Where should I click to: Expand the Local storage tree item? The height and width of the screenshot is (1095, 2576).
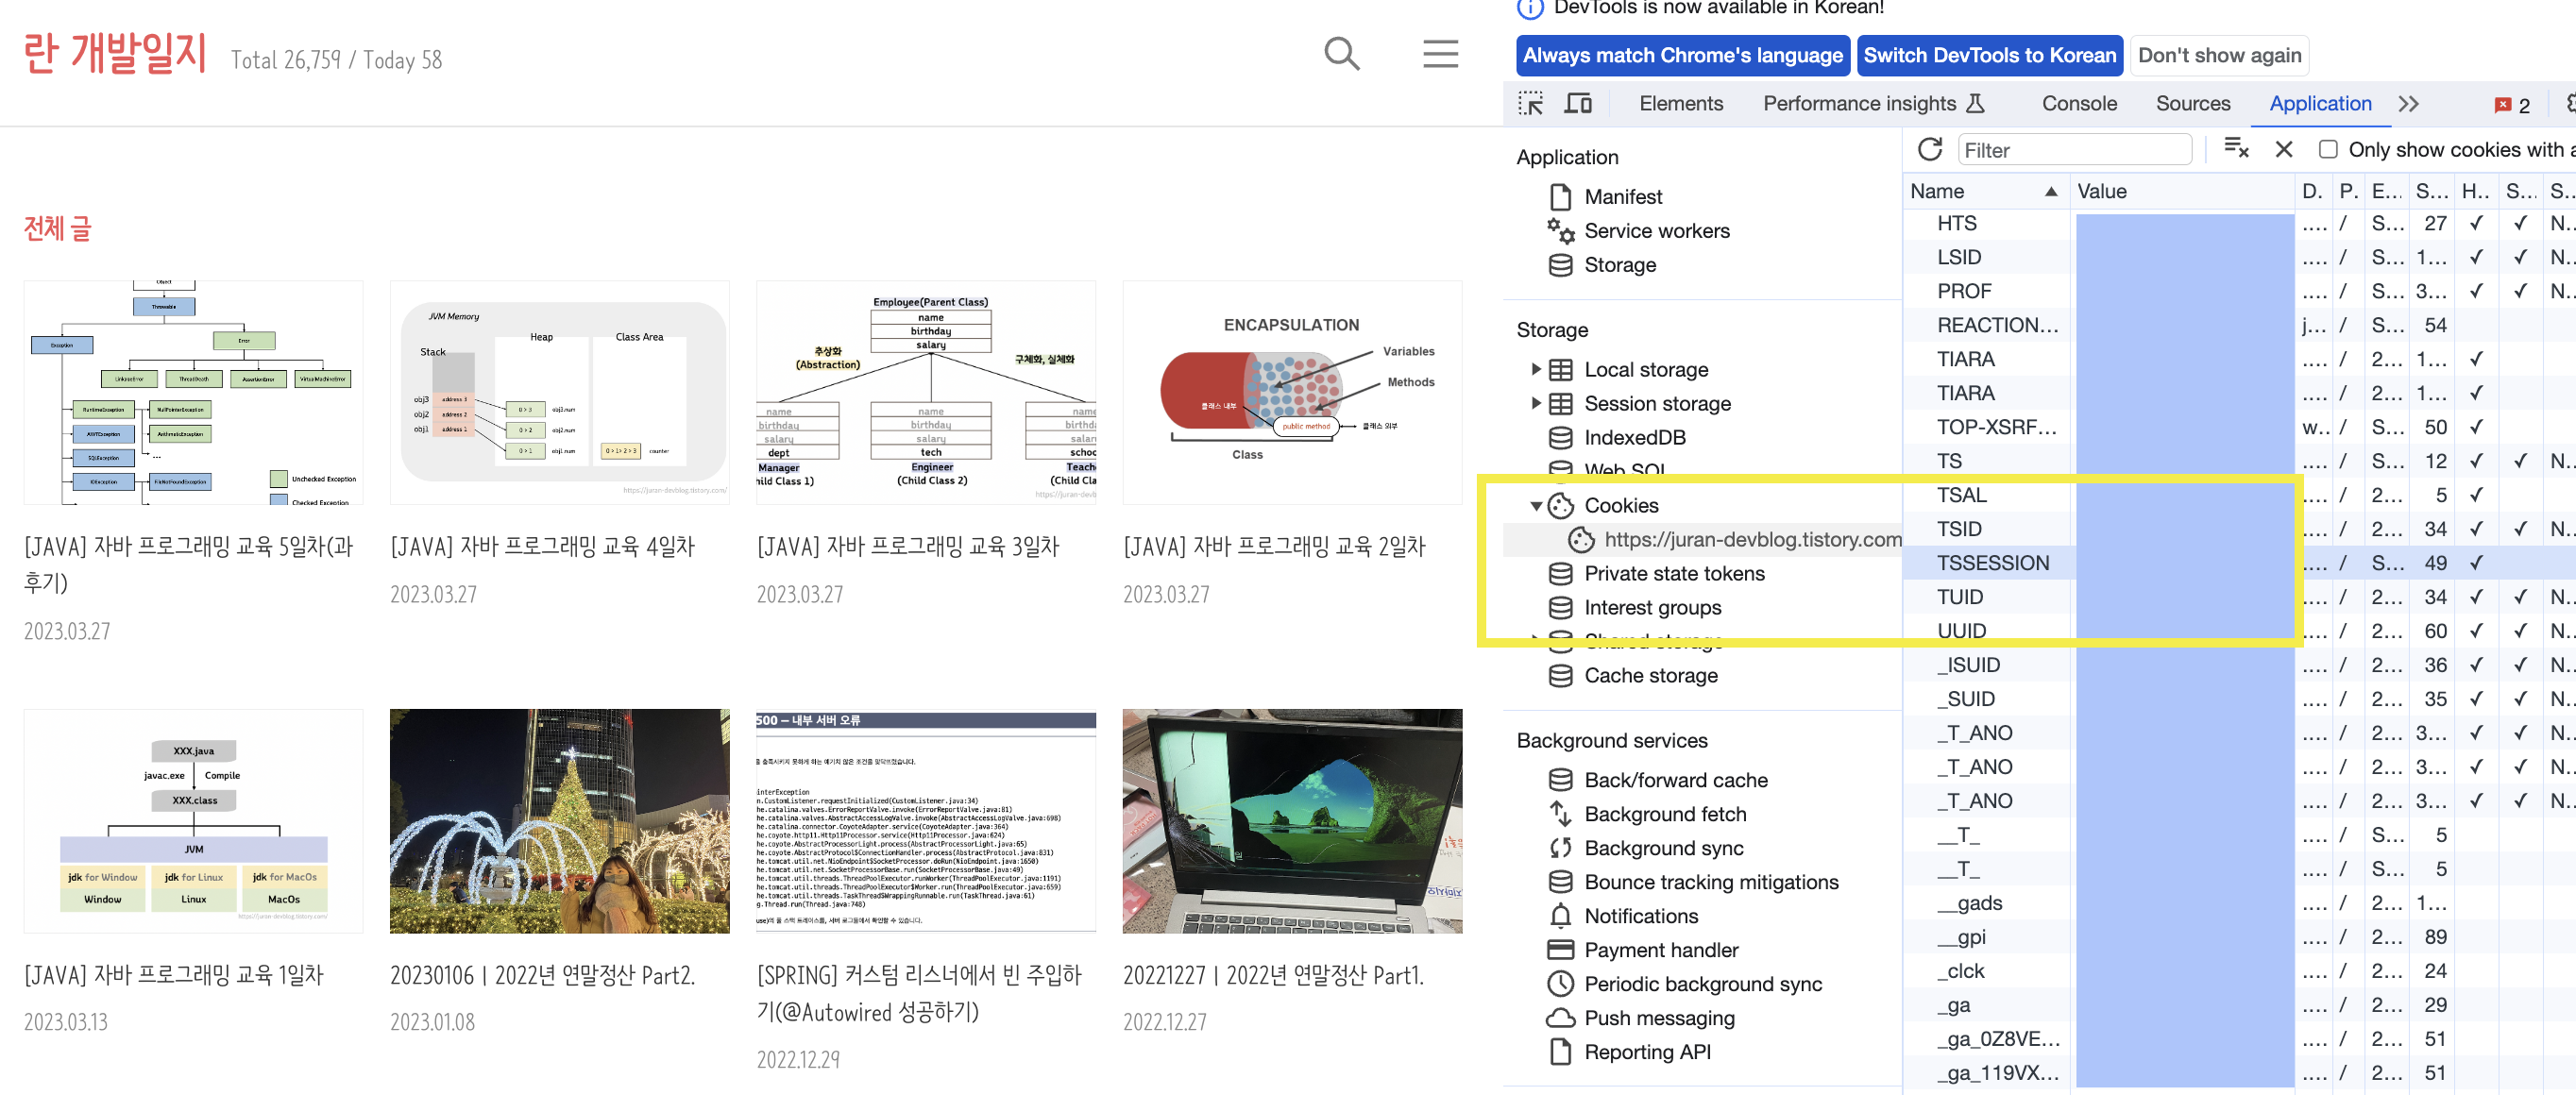pos(1536,370)
